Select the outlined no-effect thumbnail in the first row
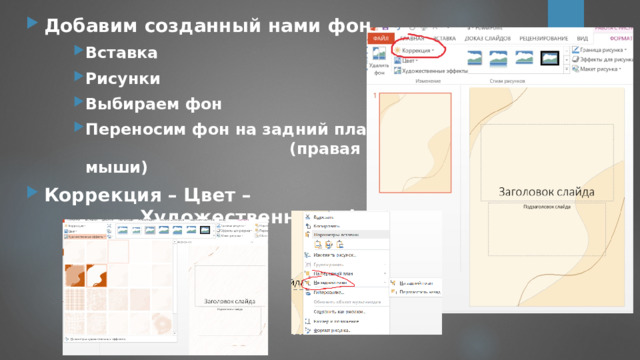 pyautogui.click(x=118, y=251)
